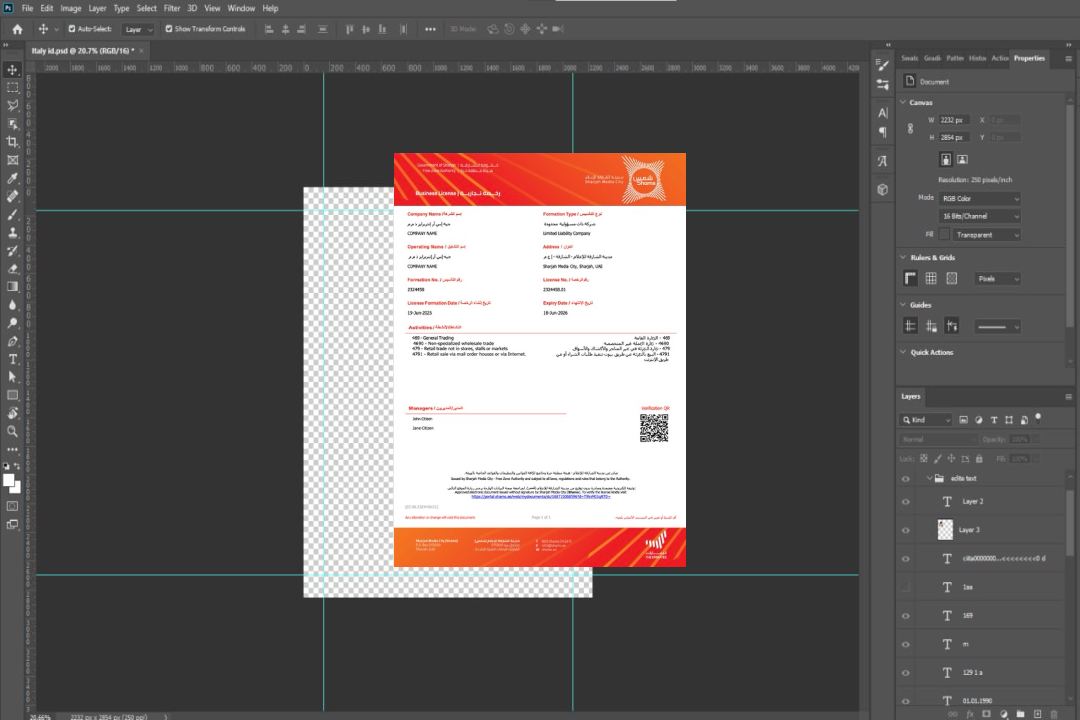
Task: Open the Filter menu
Action: (172, 8)
